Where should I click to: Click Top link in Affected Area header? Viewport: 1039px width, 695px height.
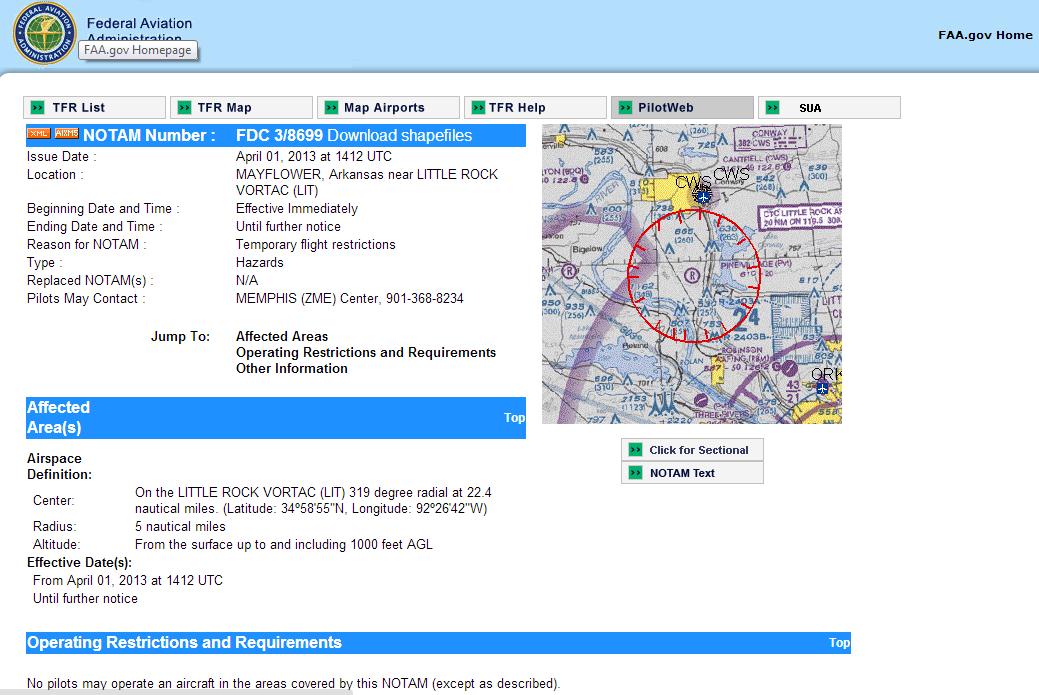[x=514, y=418]
